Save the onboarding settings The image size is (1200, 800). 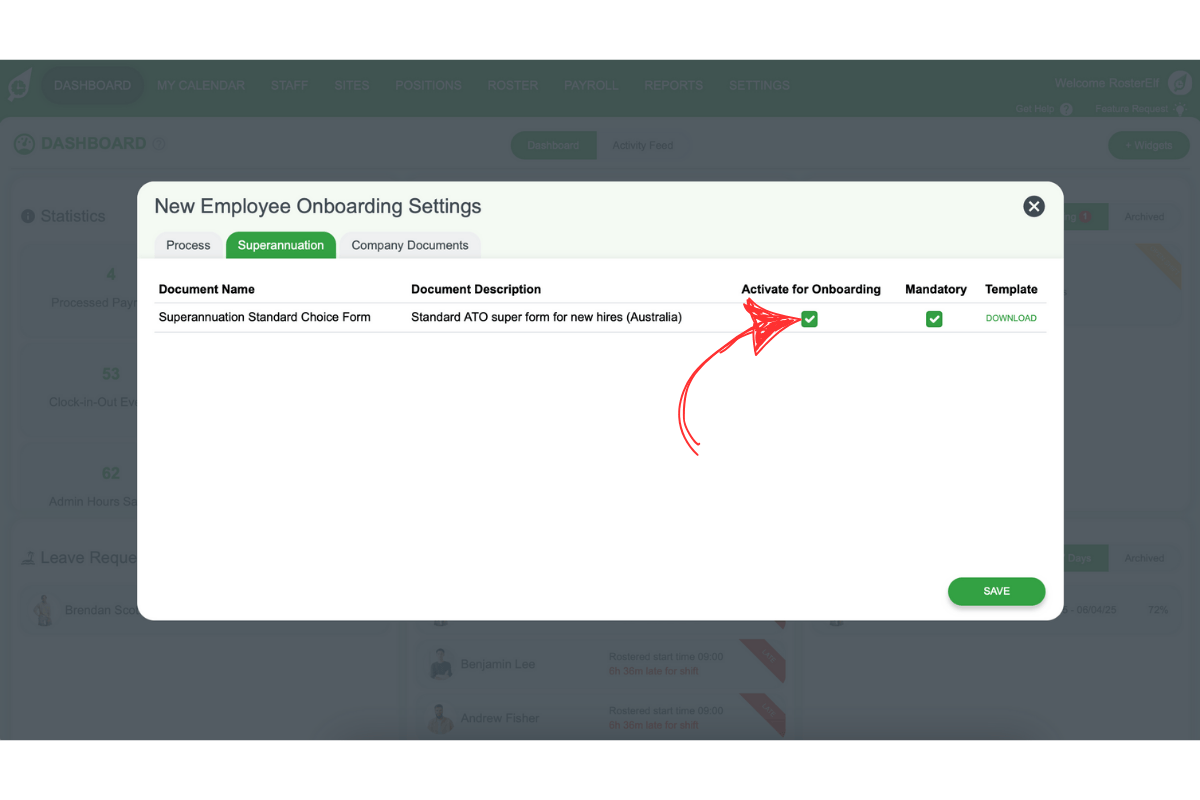(997, 591)
